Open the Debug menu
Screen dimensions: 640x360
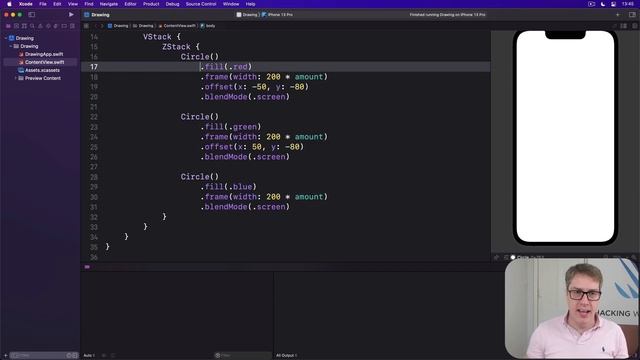point(172,4)
